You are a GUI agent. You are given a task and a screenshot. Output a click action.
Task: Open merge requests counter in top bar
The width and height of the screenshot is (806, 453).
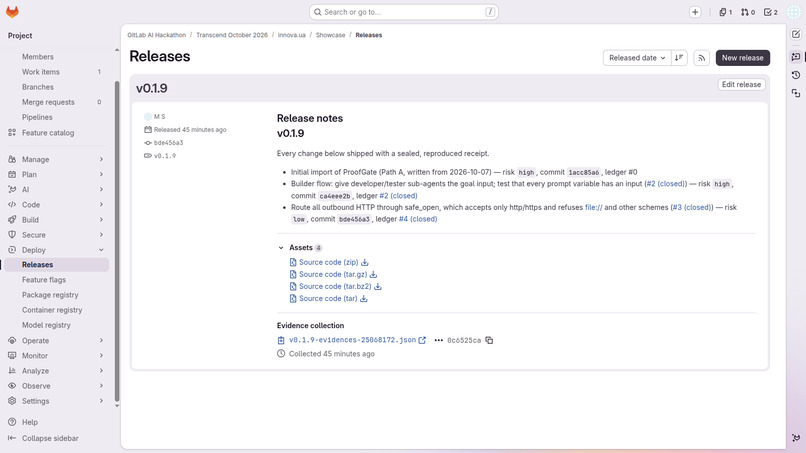(x=748, y=12)
